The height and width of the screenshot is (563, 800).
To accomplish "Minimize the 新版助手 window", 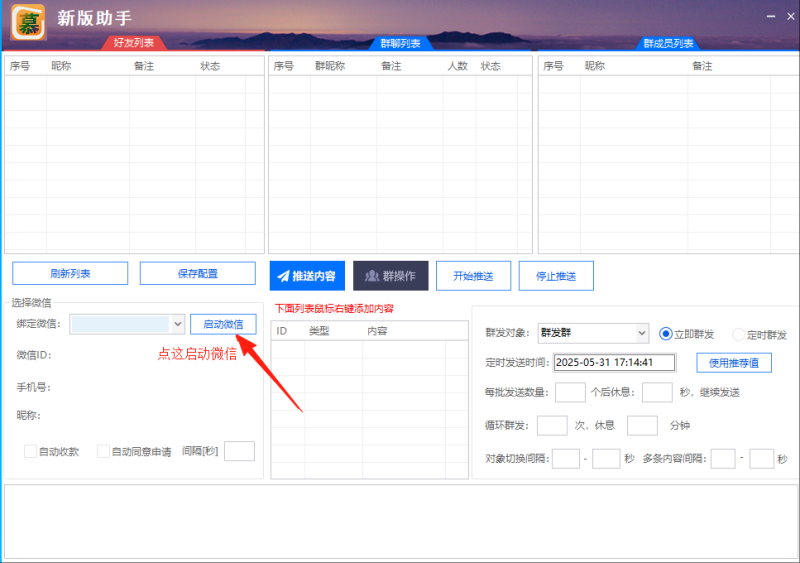I will point(771,17).
